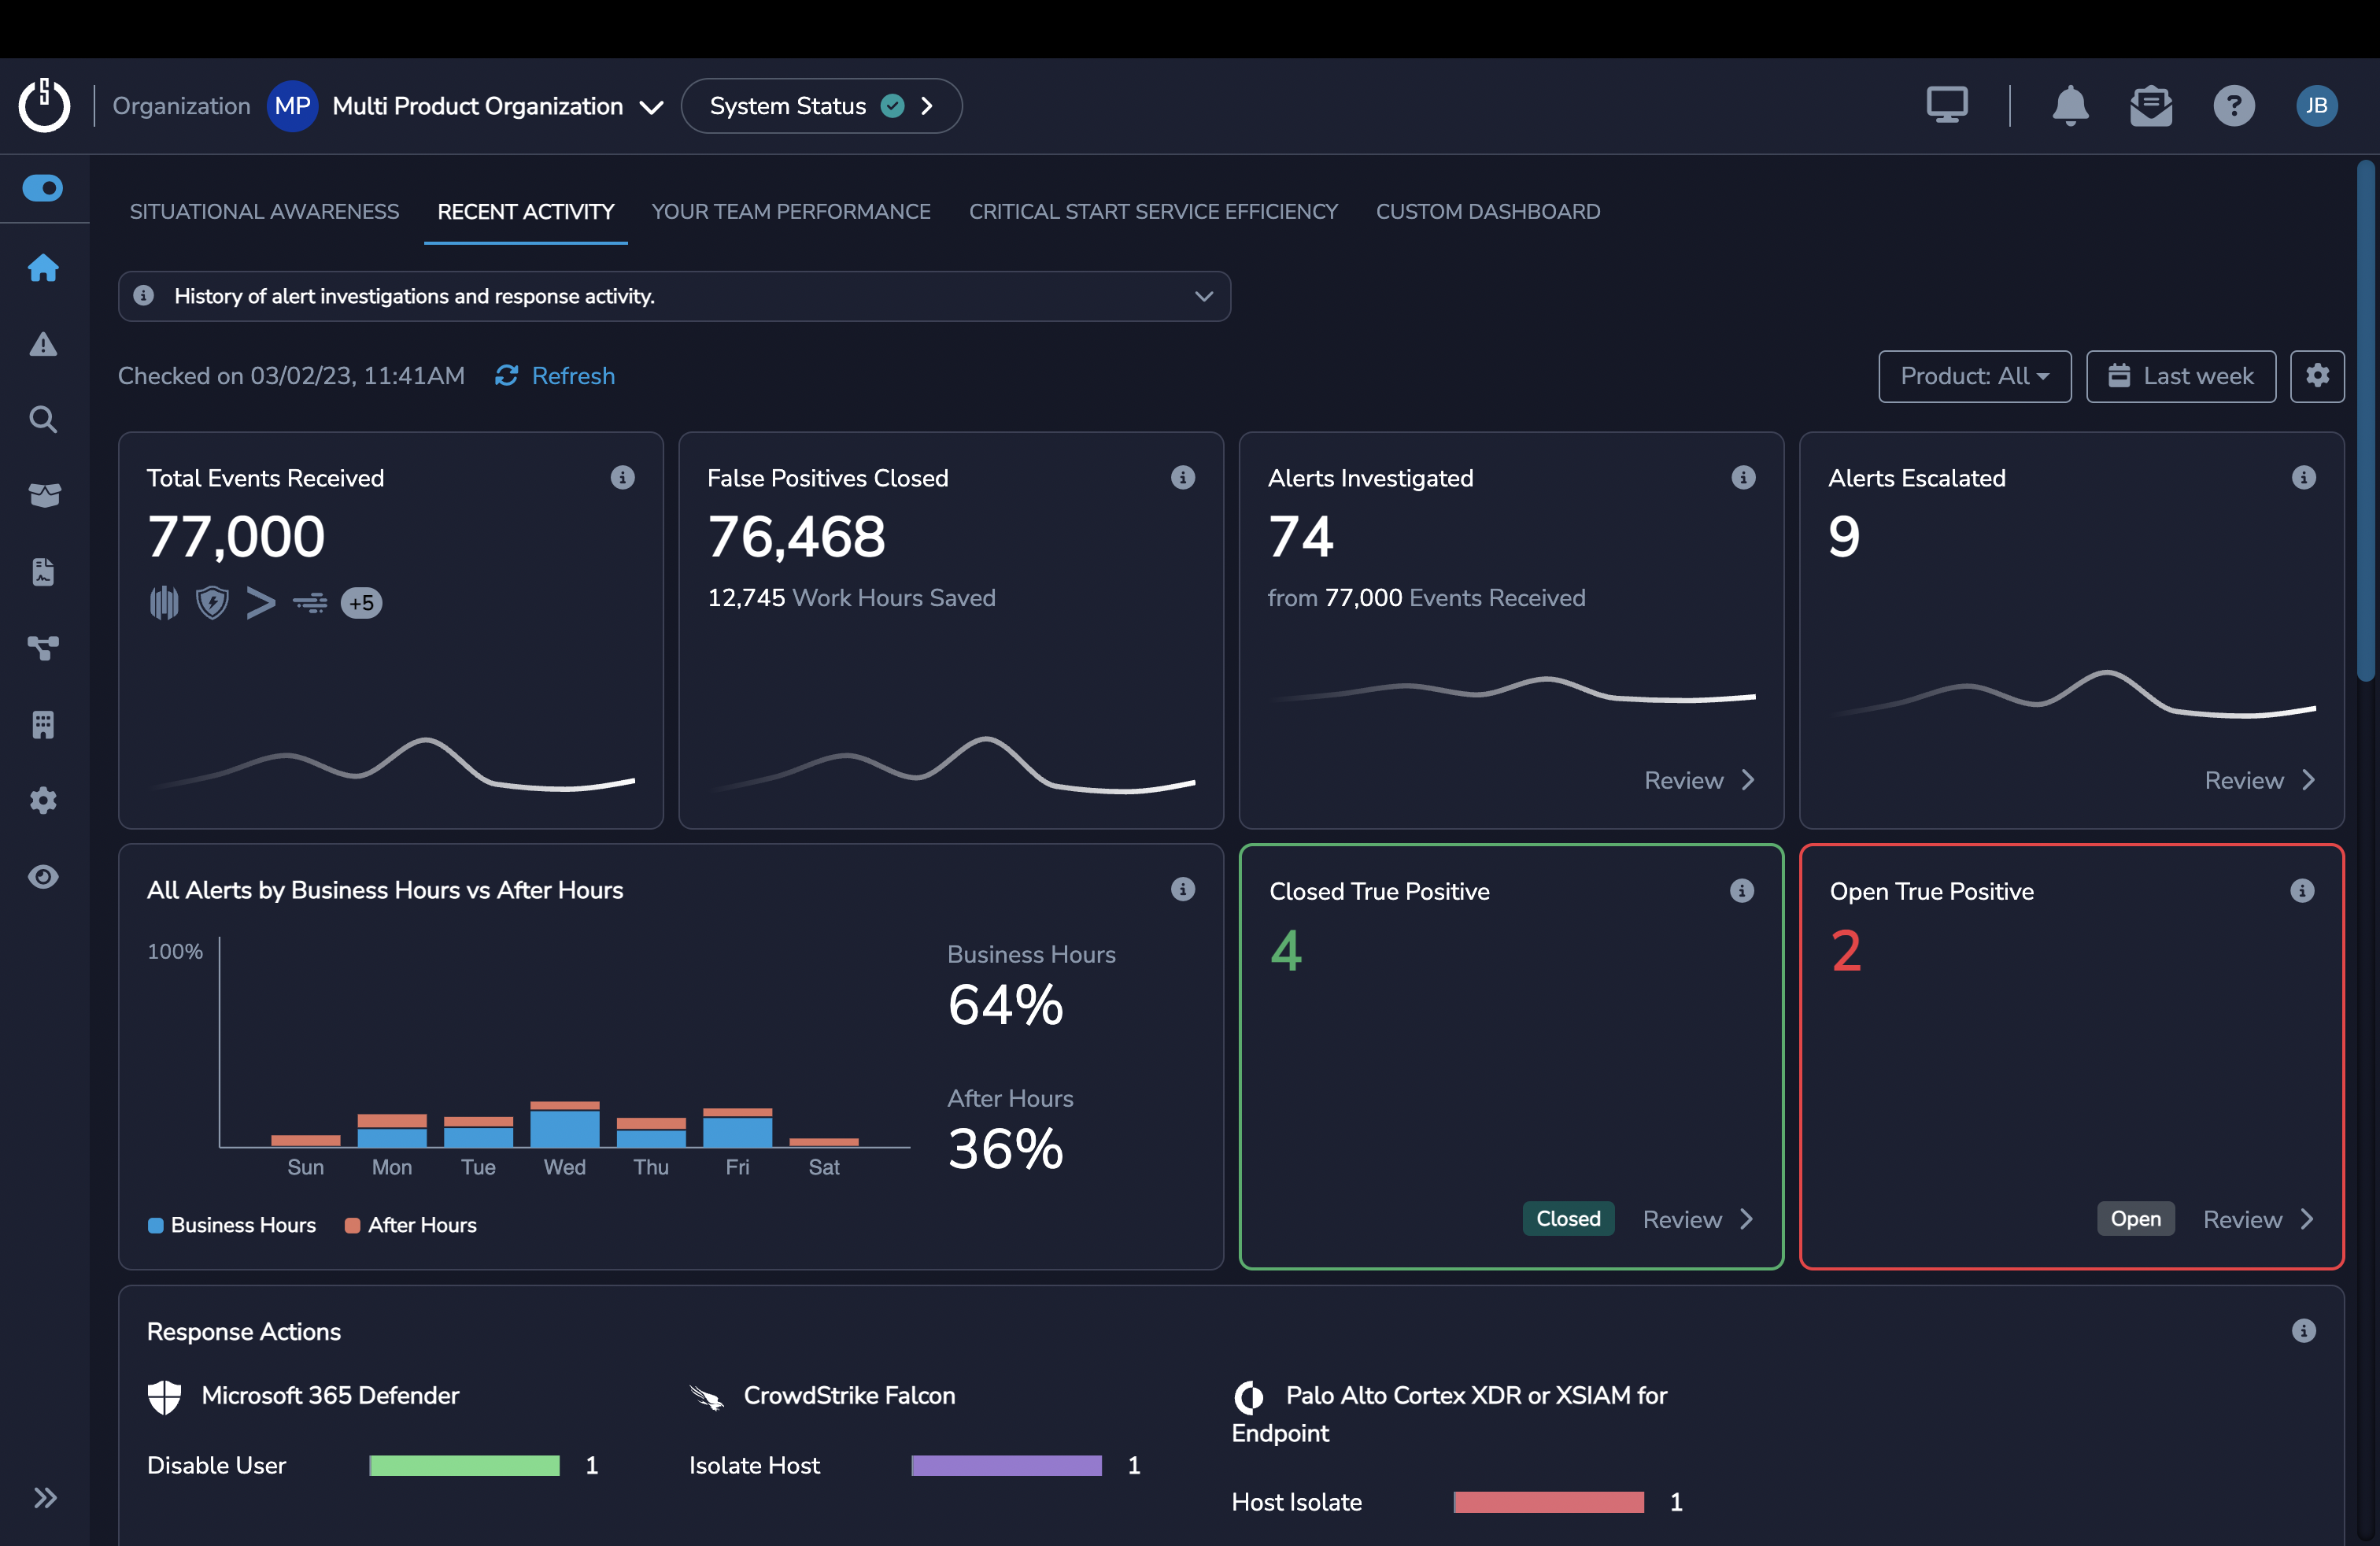Click the red Host Isolate bar

[x=1548, y=1502]
